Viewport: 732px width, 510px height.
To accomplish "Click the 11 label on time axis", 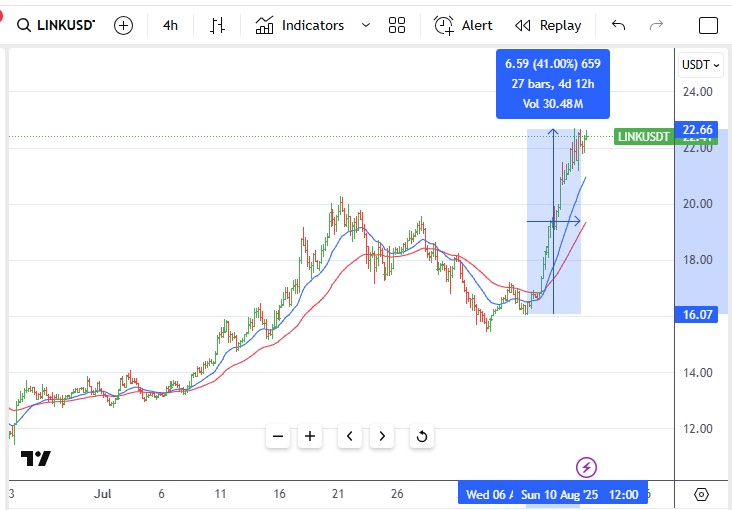I will point(220,494).
